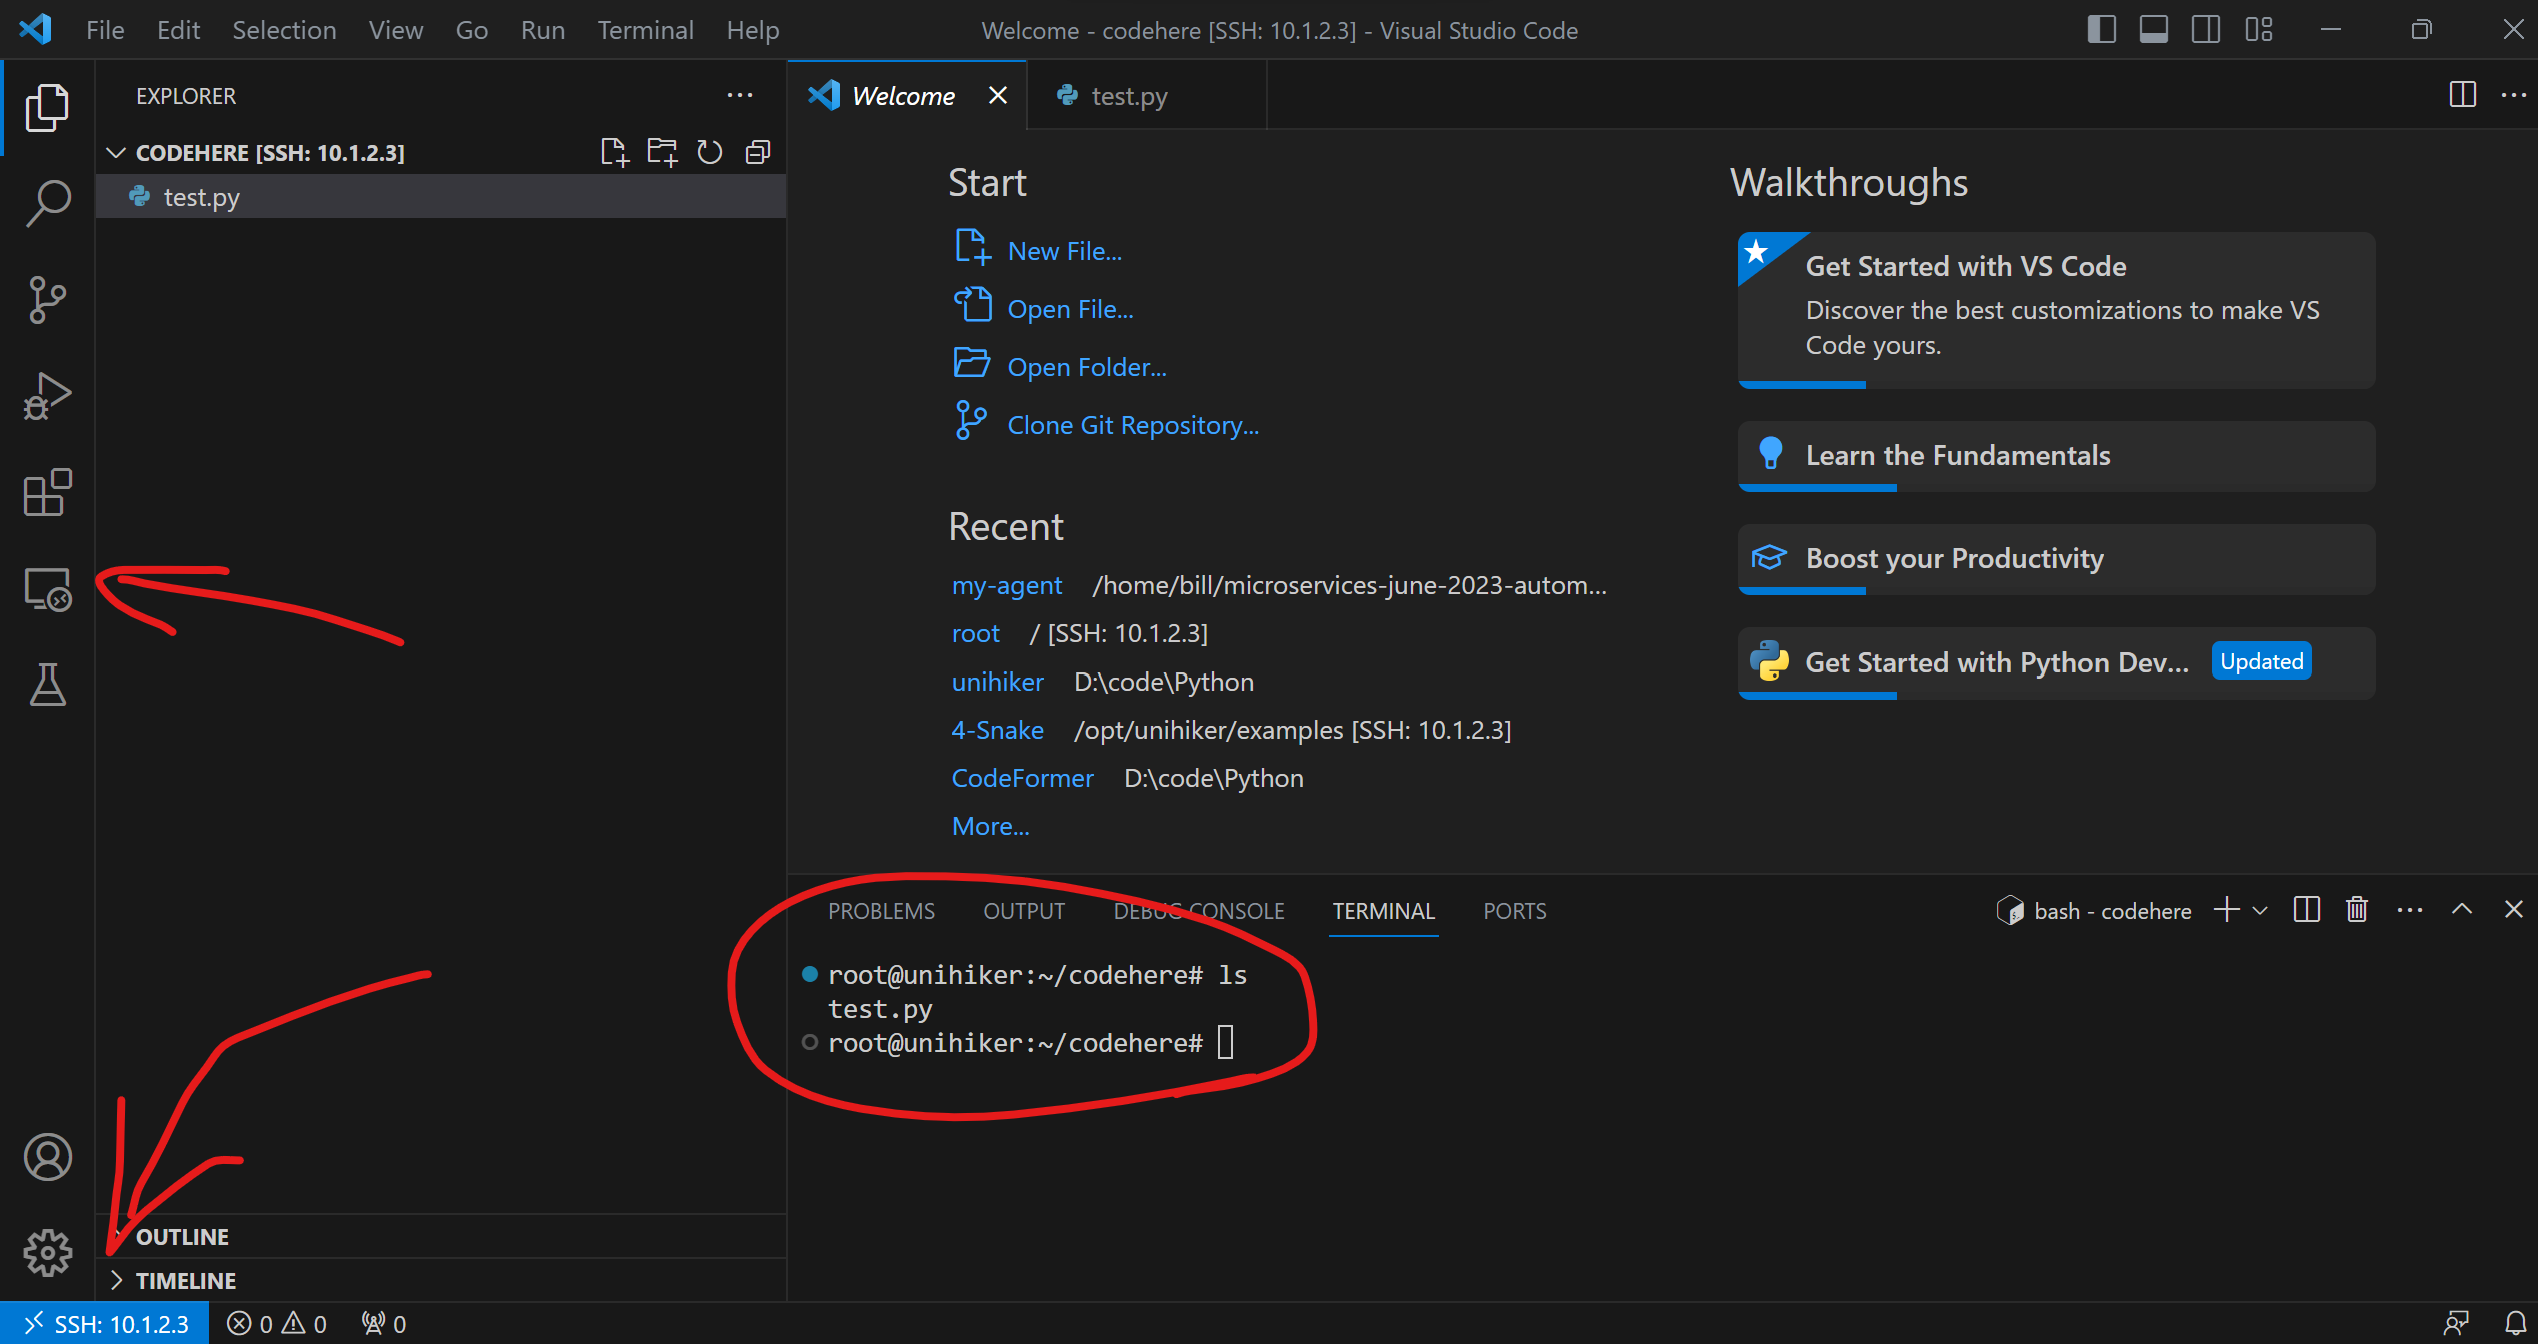Close the Welcome tab
2538x1344 pixels.
(997, 95)
